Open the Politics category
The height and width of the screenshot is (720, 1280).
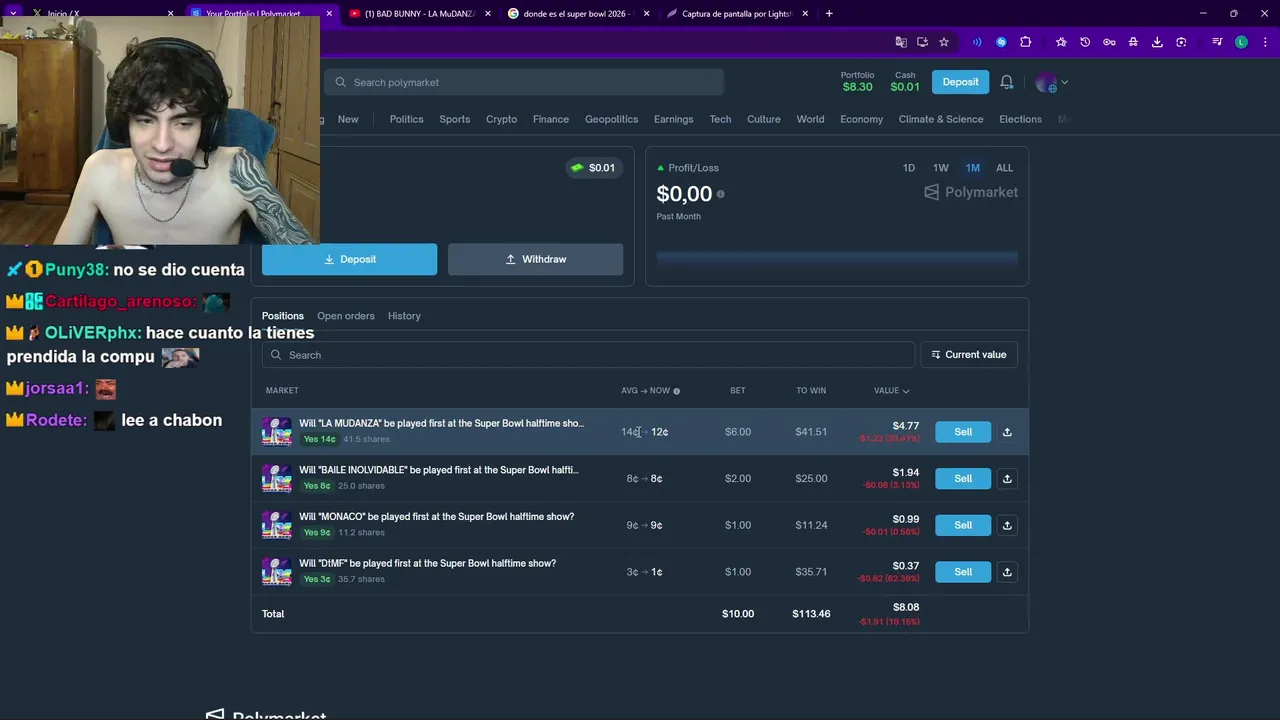[x=406, y=119]
